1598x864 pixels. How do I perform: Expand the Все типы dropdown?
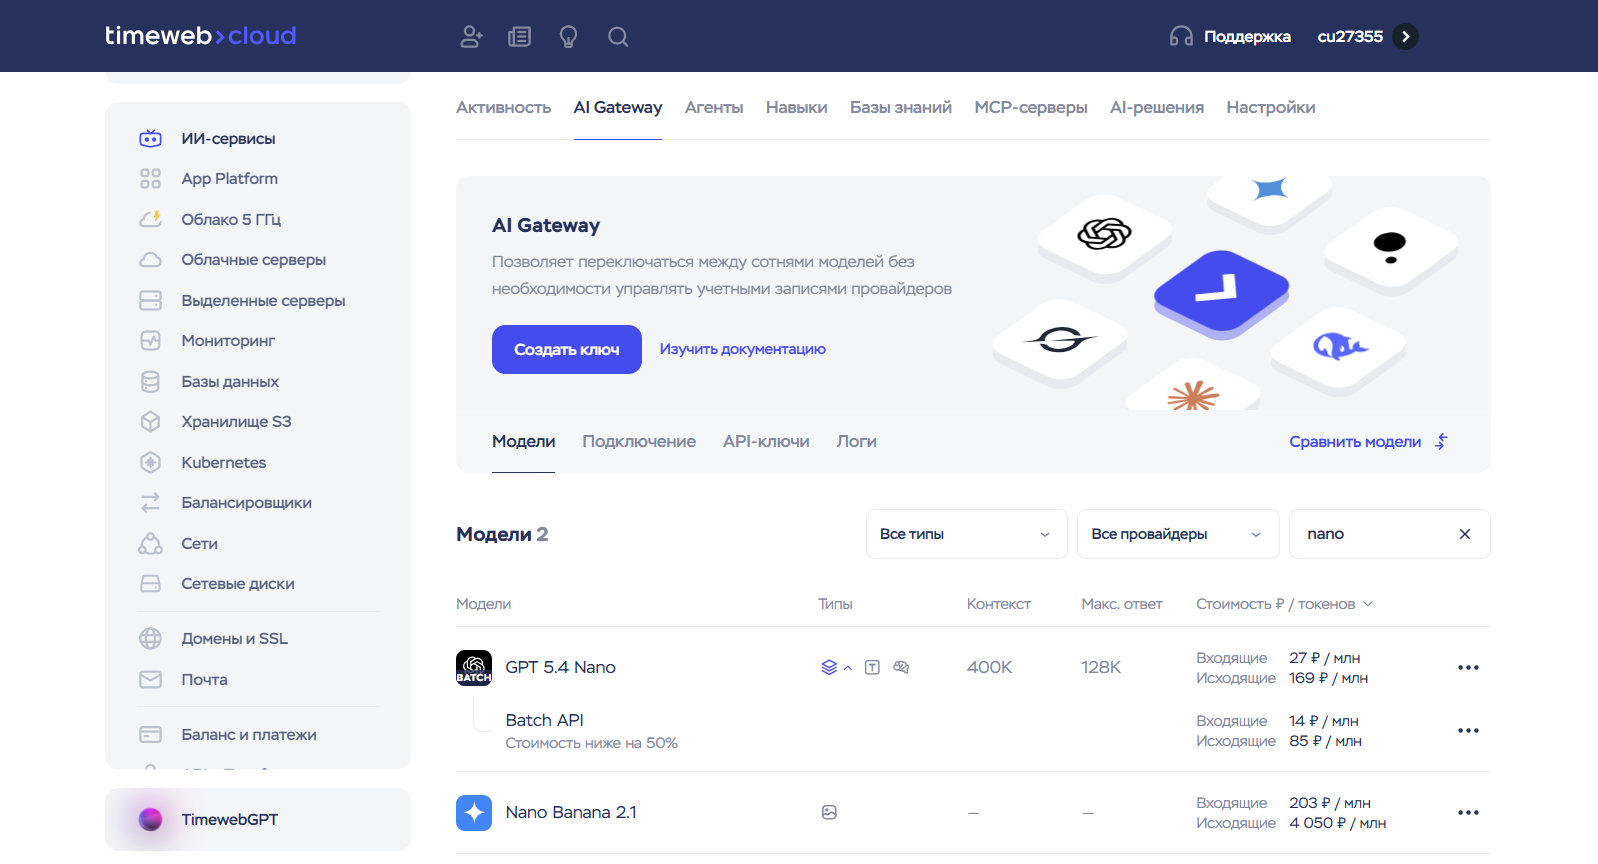coord(966,534)
